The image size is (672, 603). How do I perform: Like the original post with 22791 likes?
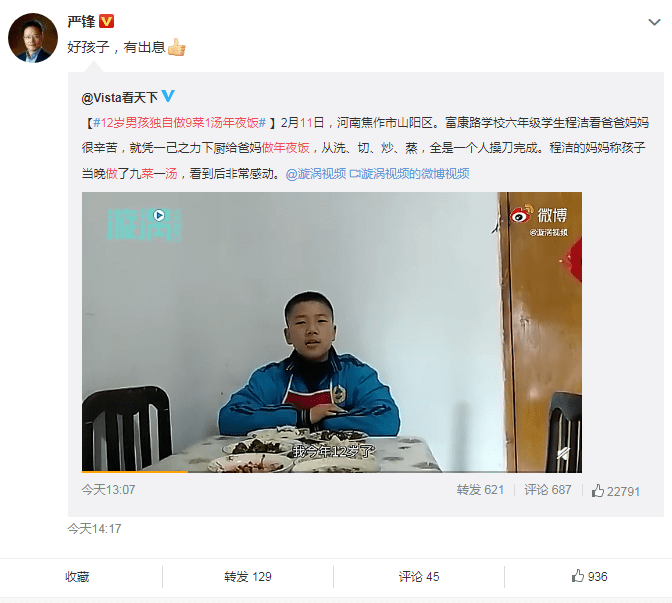pos(616,491)
